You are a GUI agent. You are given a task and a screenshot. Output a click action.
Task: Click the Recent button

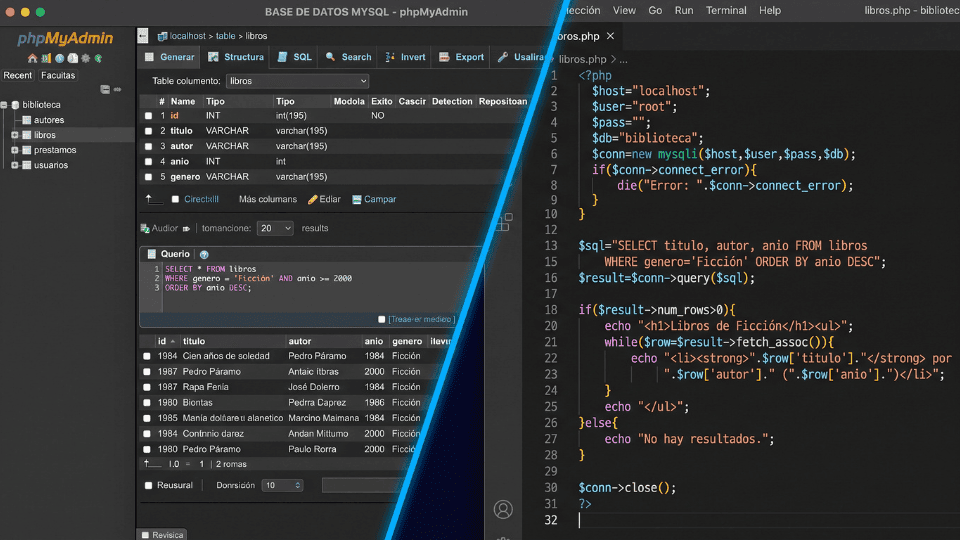pos(18,75)
